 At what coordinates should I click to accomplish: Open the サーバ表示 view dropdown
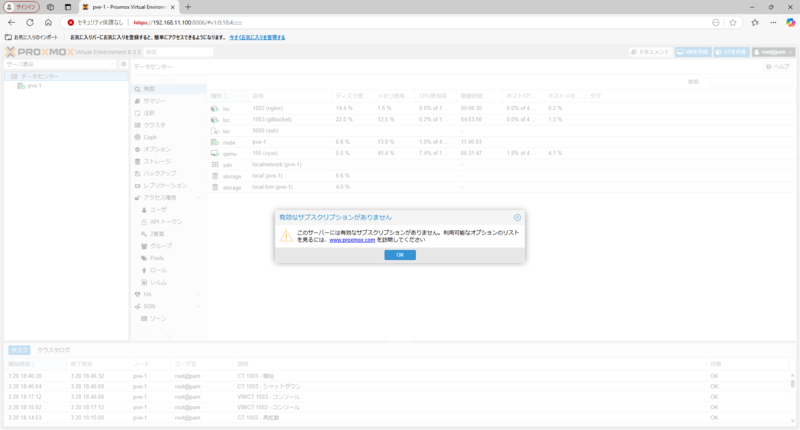pos(60,64)
